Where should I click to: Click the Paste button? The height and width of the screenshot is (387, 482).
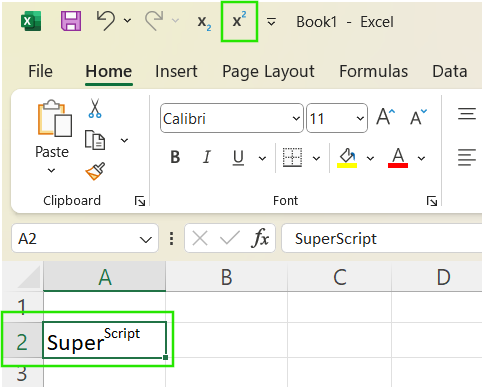click(52, 136)
